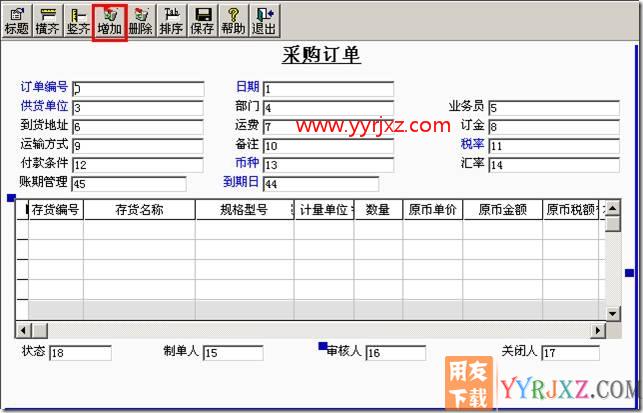Click the 币种 field containing 13
The height and width of the screenshot is (413, 643).
pos(328,165)
